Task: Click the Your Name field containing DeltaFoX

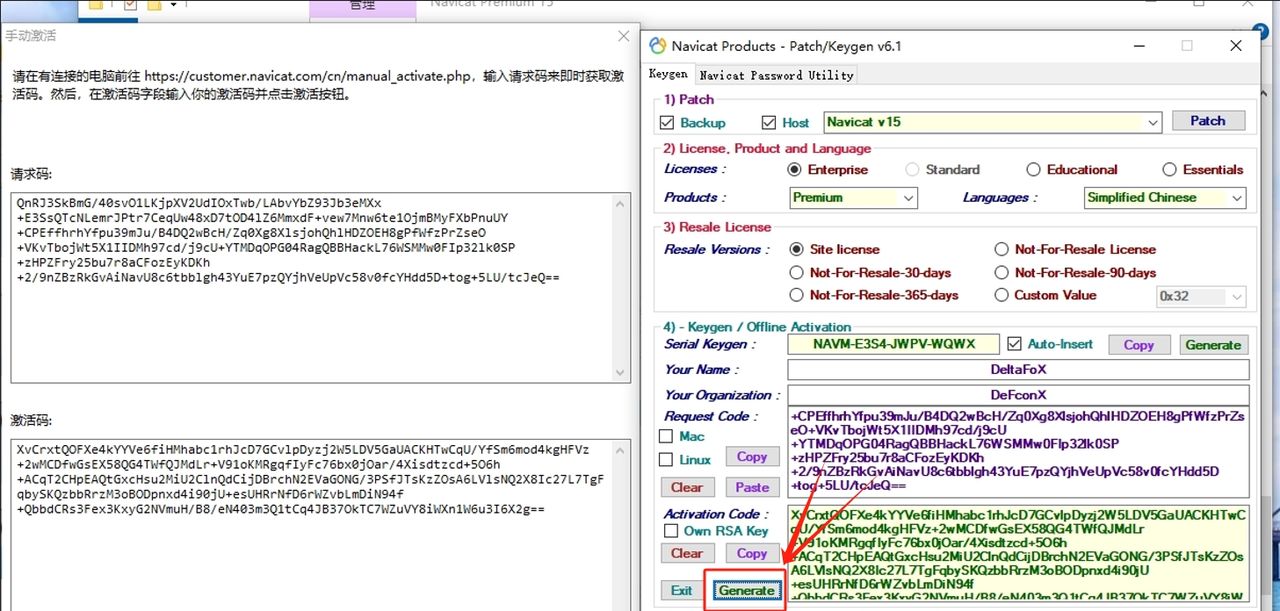Action: 1018,369
